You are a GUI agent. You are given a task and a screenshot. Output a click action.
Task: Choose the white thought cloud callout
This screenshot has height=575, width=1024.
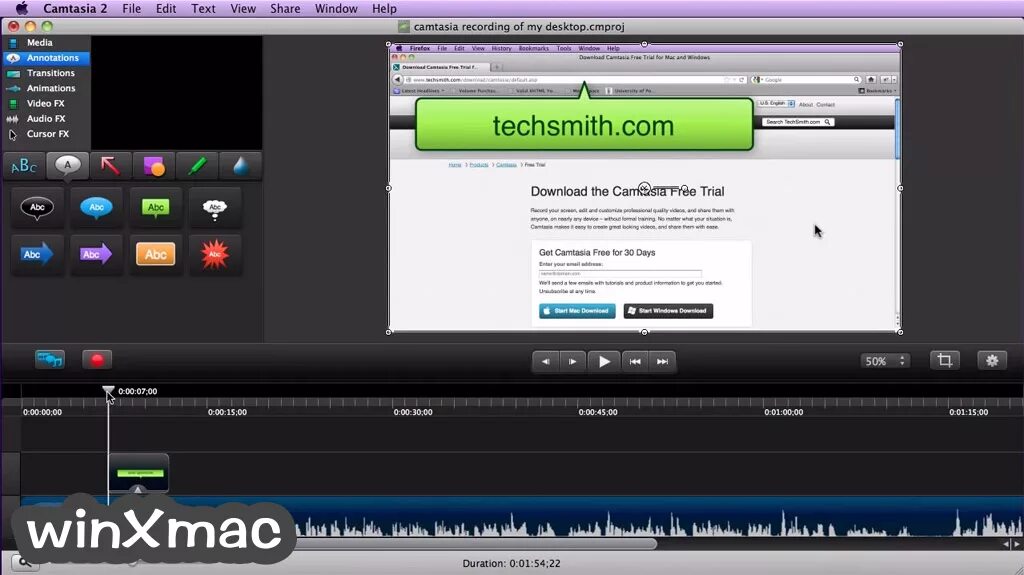215,208
